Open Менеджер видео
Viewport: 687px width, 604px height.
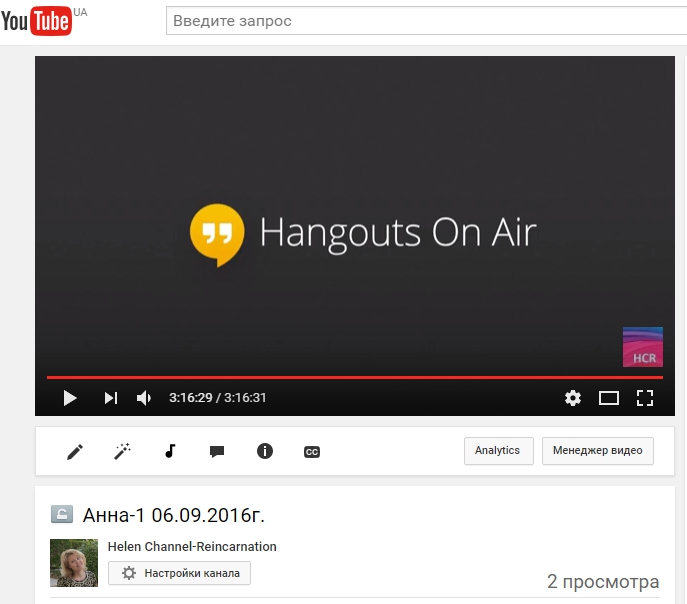point(598,451)
